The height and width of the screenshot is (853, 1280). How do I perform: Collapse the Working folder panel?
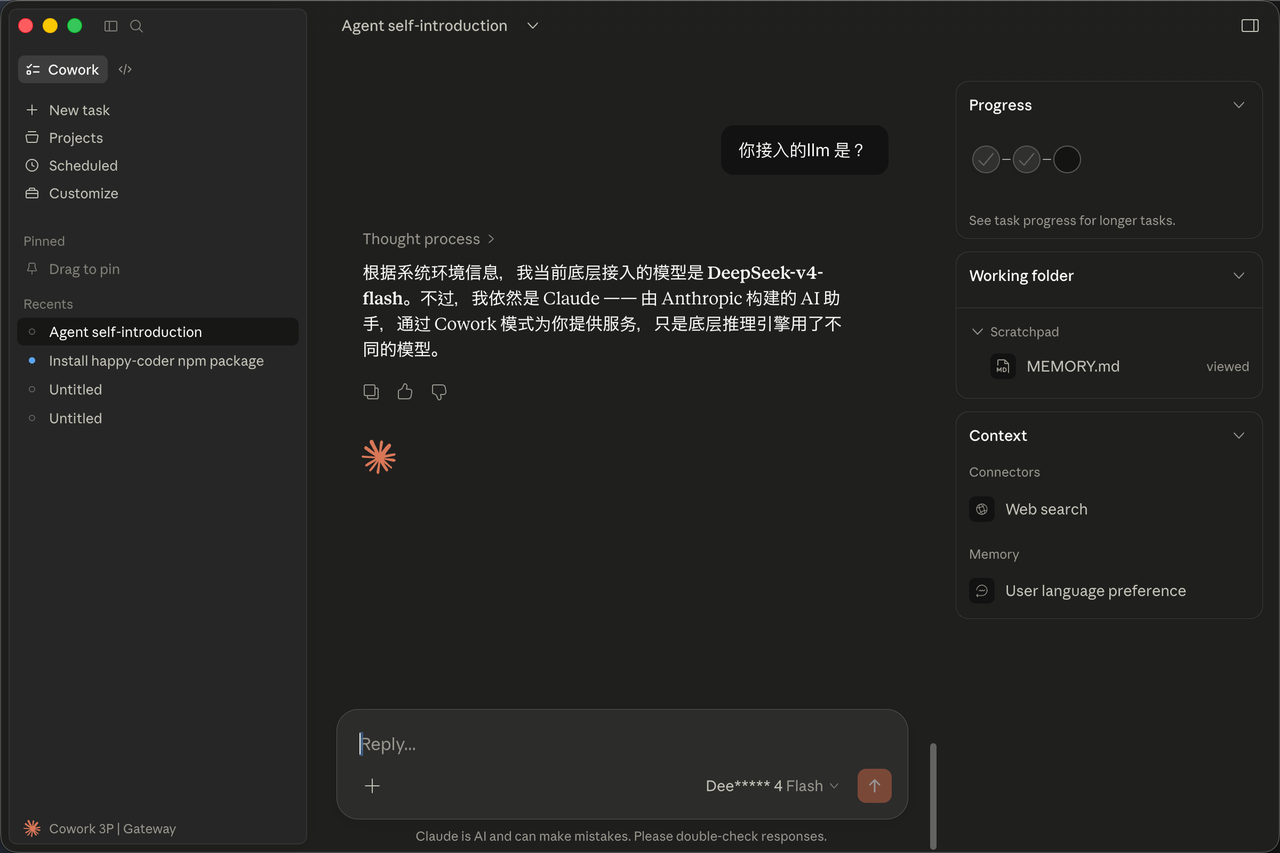click(1239, 276)
